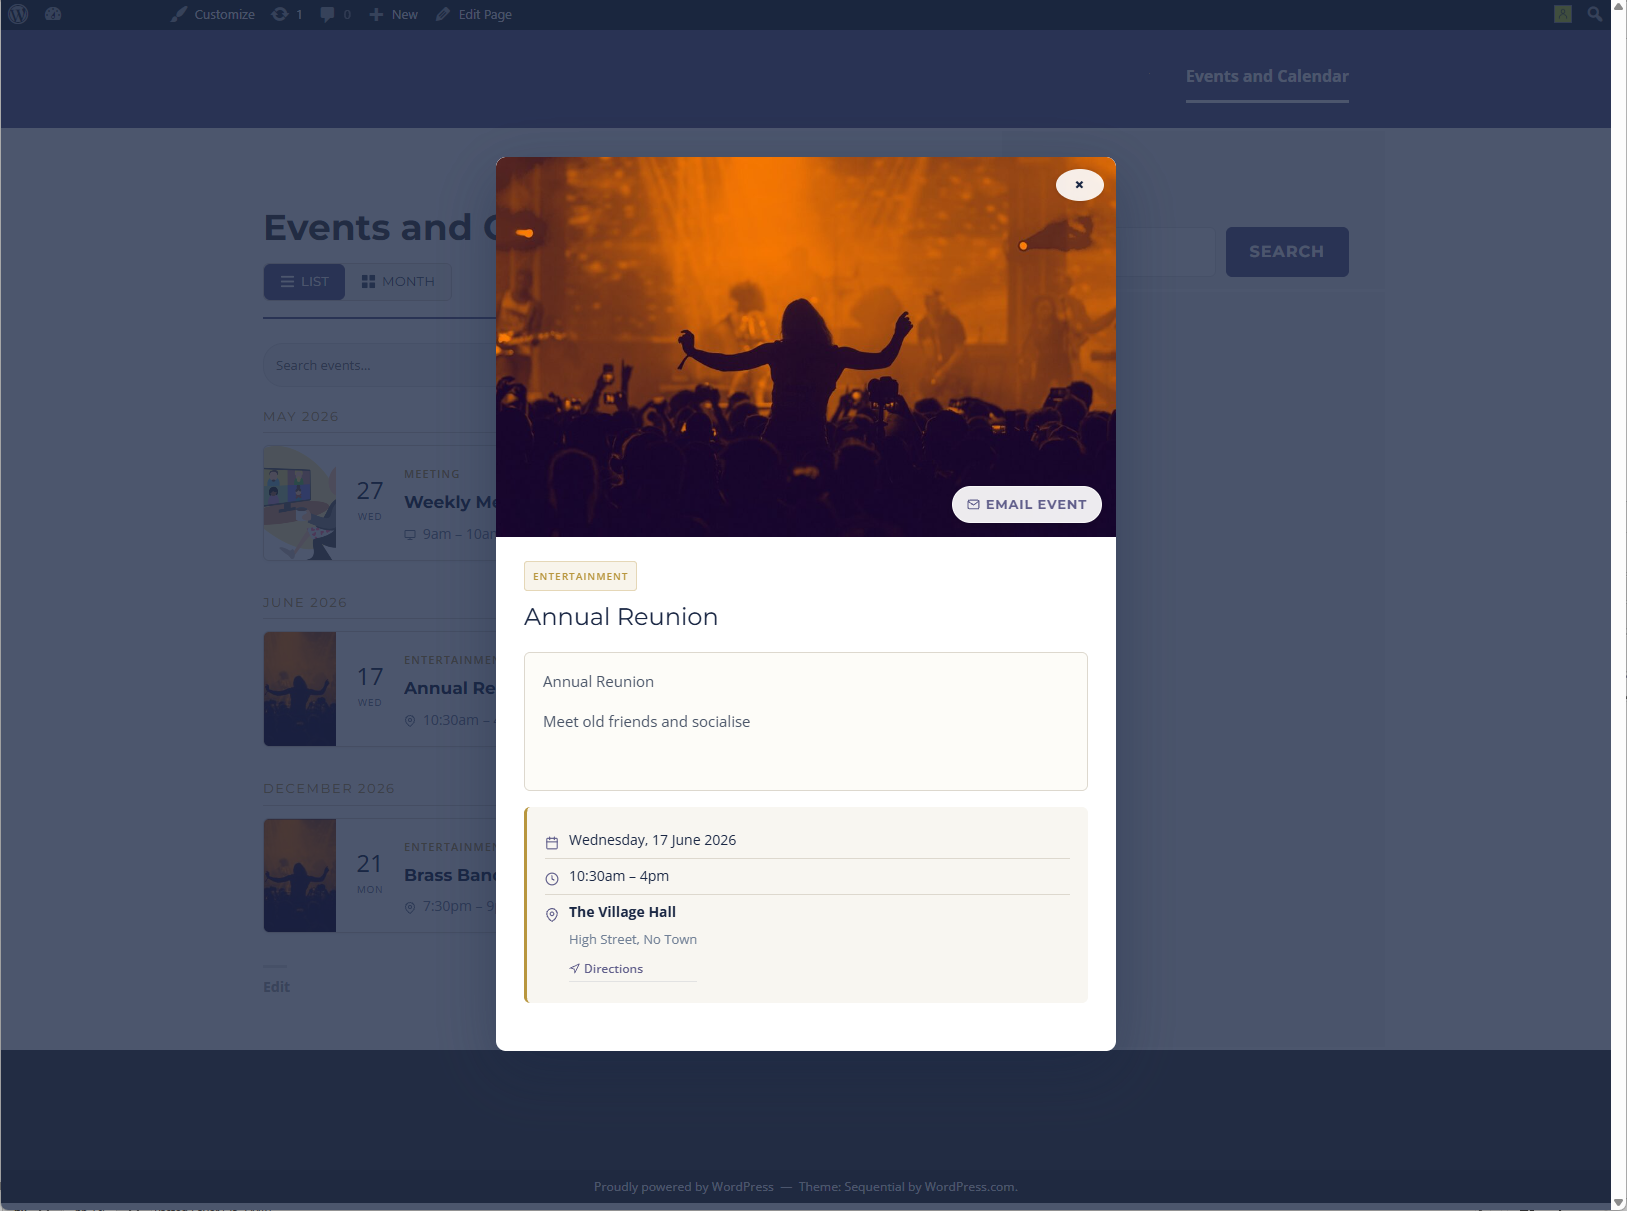This screenshot has height=1211, width=1627.
Task: Open the New content menu
Action: point(393,14)
